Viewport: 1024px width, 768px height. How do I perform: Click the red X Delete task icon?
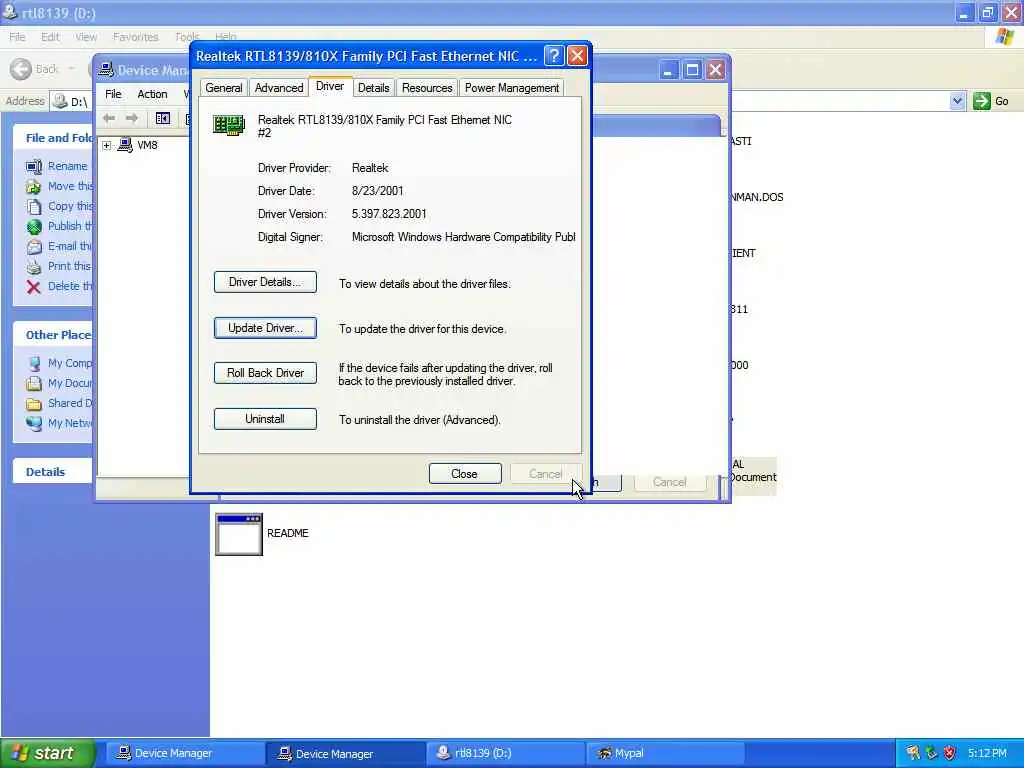(x=34, y=287)
